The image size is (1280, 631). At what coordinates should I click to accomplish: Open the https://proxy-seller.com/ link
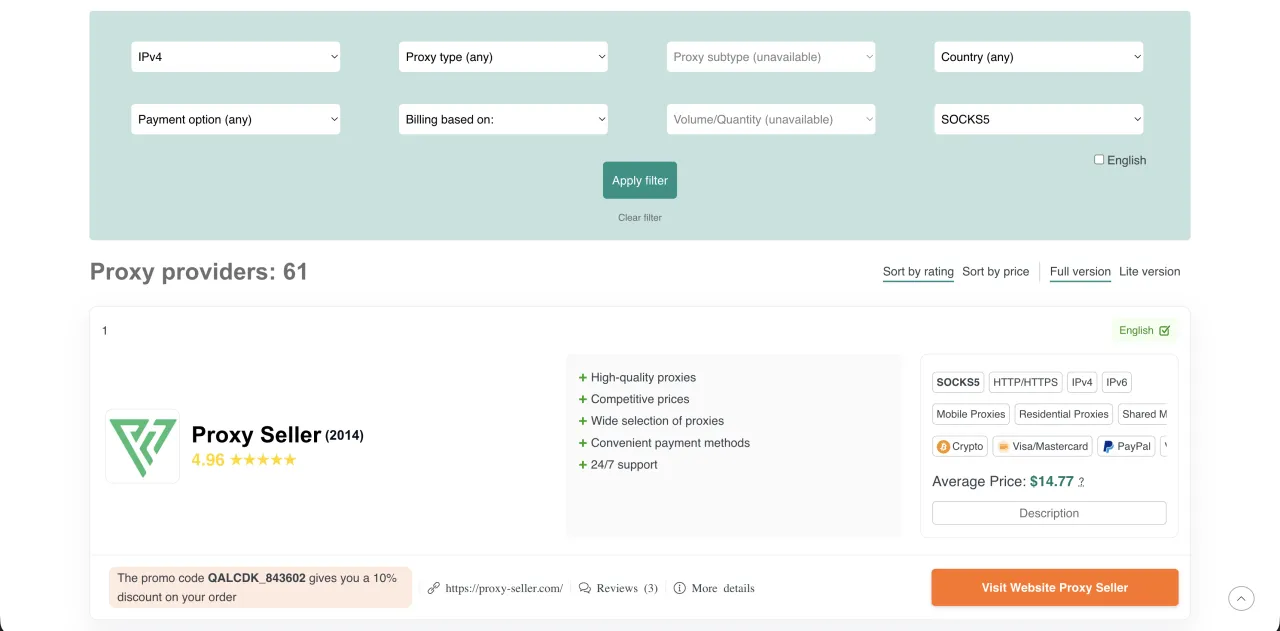coord(504,588)
